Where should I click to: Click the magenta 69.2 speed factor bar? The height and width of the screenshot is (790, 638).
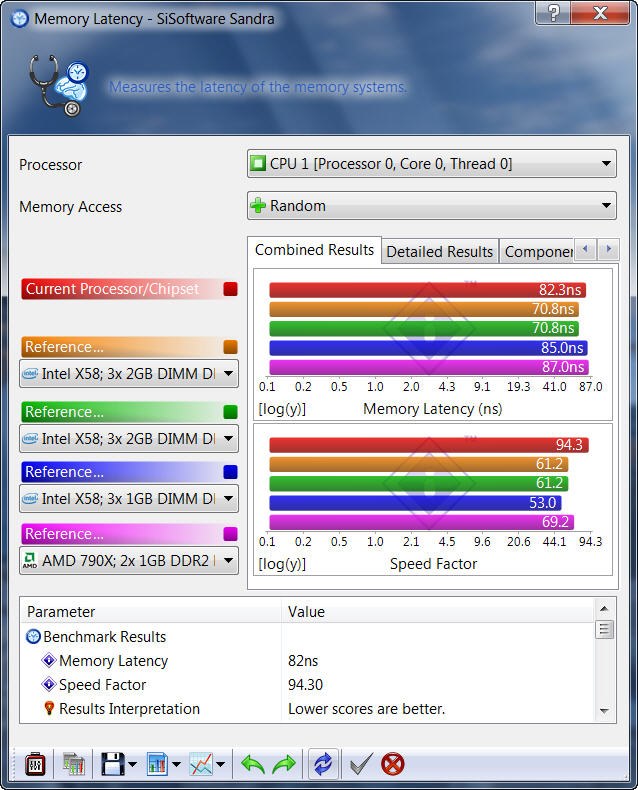[422, 522]
